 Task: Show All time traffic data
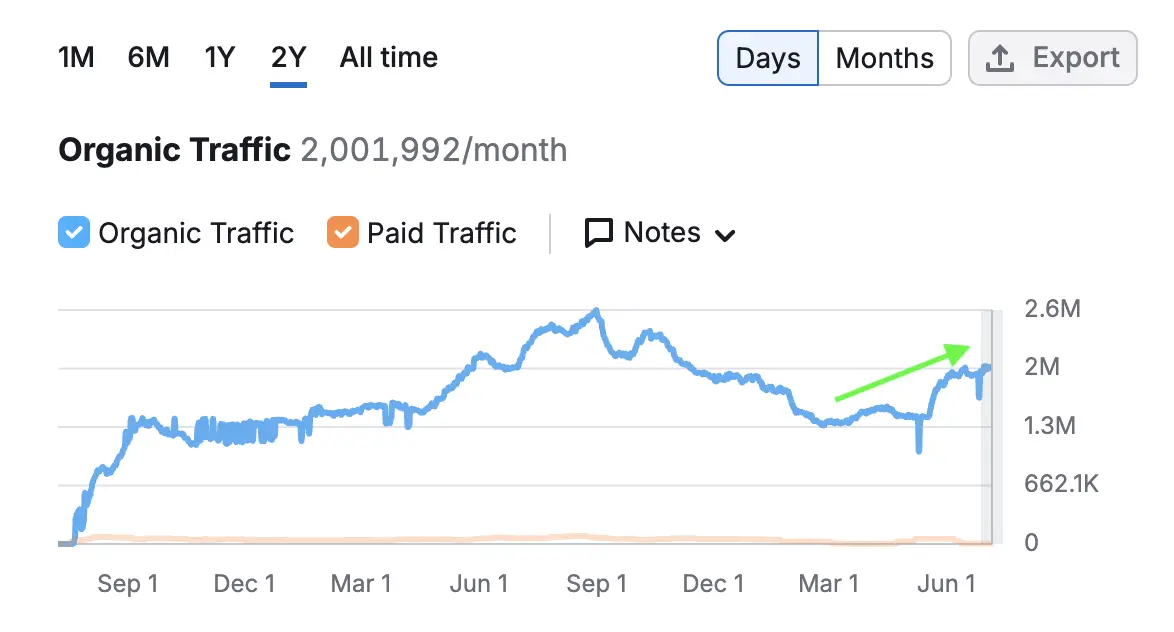tap(389, 58)
